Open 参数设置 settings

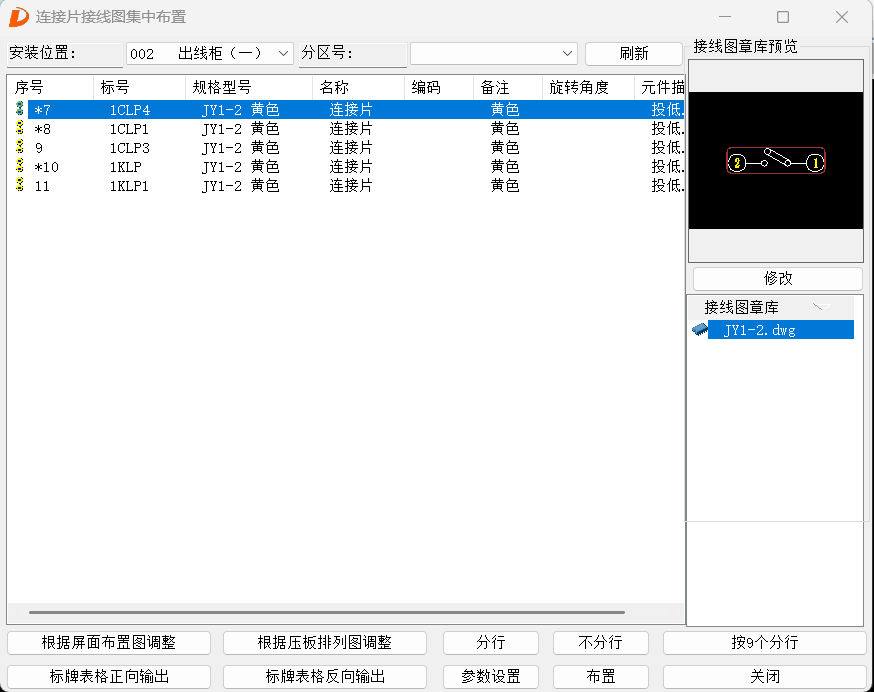click(491, 676)
